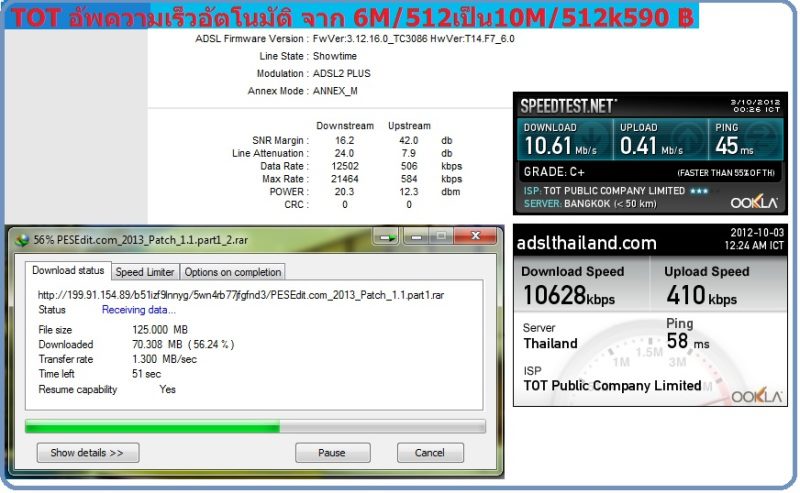This screenshot has height=493, width=800.
Task: Click the upstream SNR Margin 42.0
Action: point(409,140)
